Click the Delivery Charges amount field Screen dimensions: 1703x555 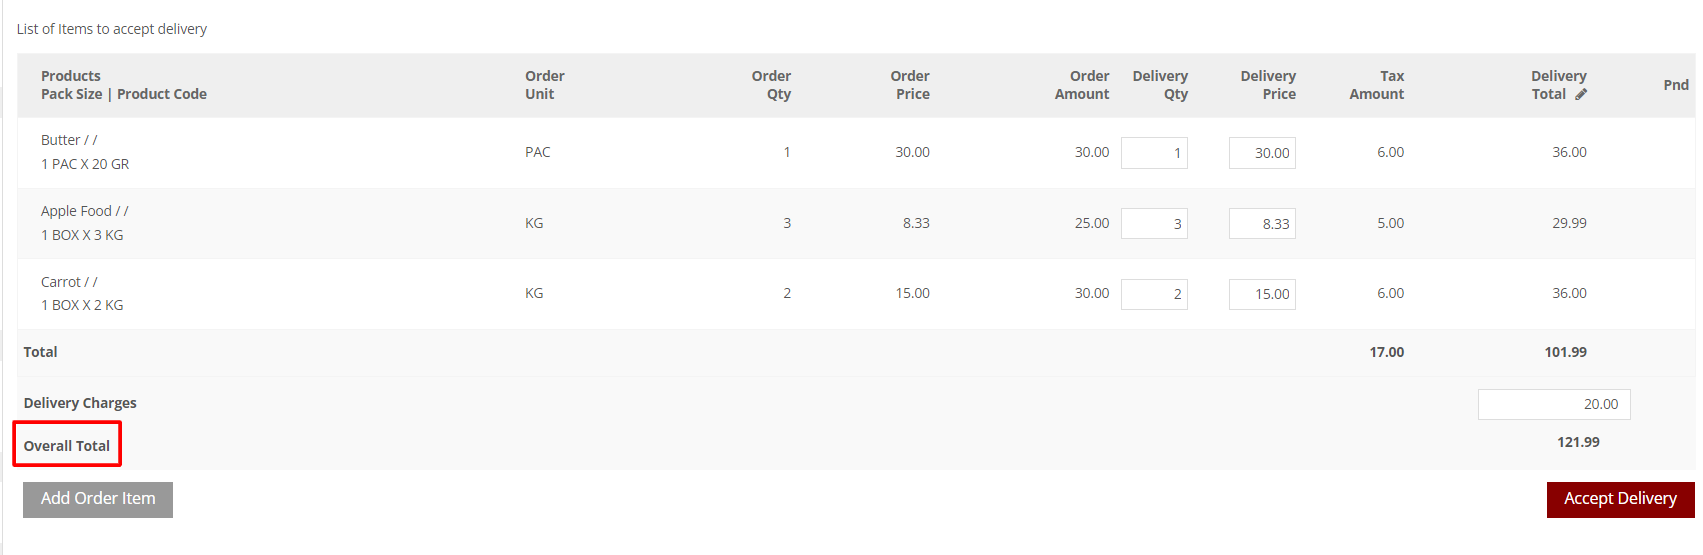pyautogui.click(x=1554, y=404)
